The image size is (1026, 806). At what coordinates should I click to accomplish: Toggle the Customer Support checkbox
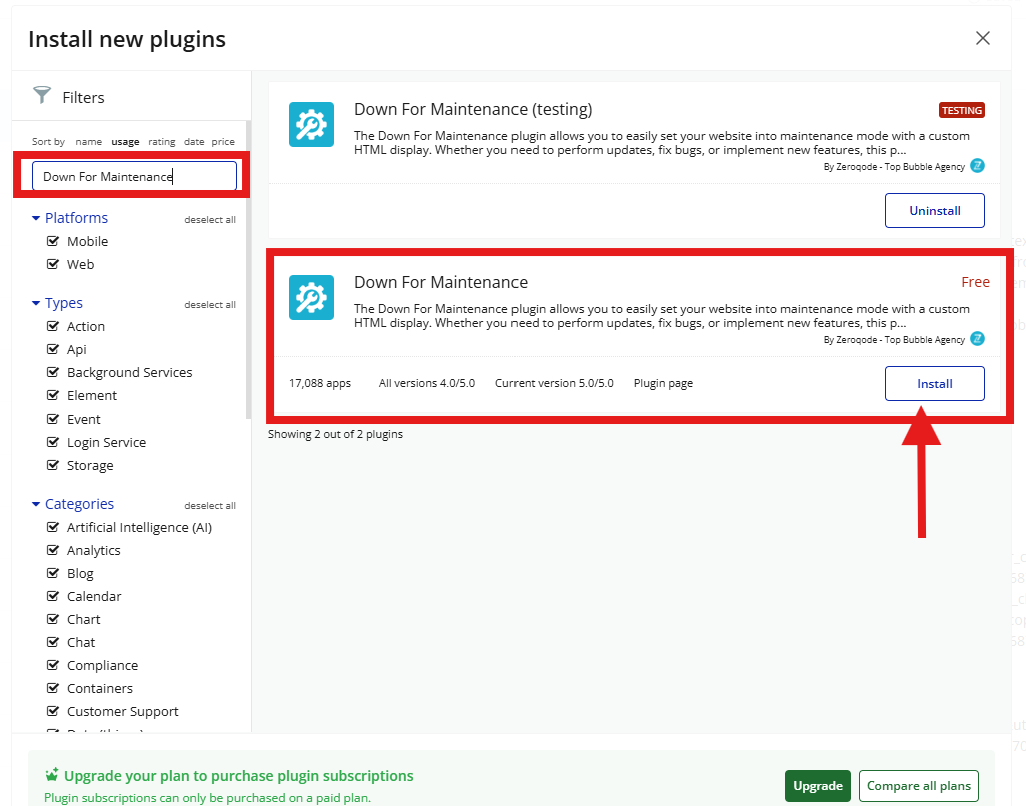53,710
